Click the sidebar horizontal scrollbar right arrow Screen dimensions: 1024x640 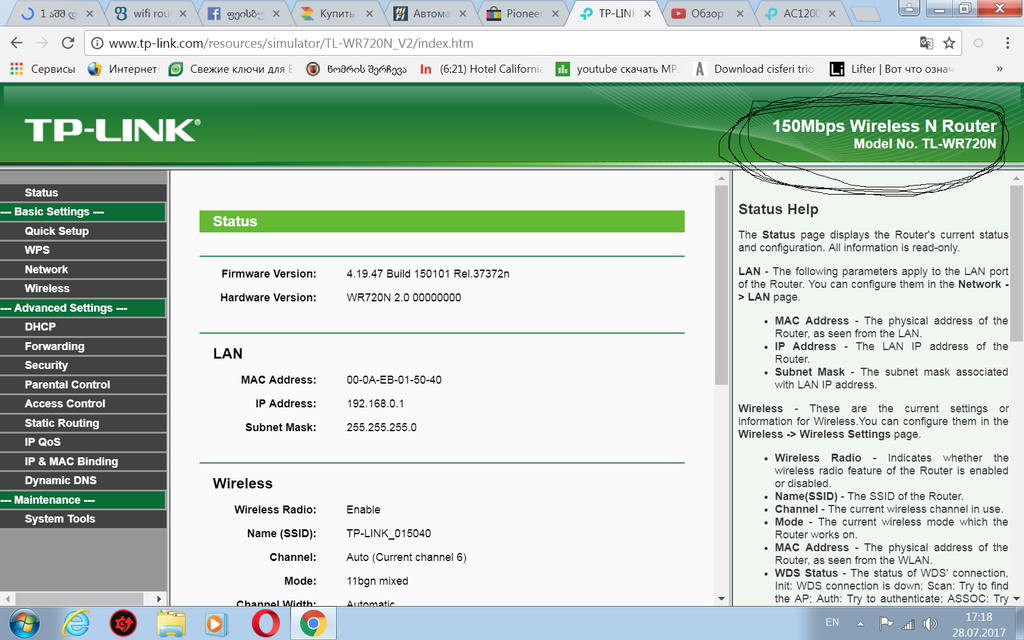[159, 598]
